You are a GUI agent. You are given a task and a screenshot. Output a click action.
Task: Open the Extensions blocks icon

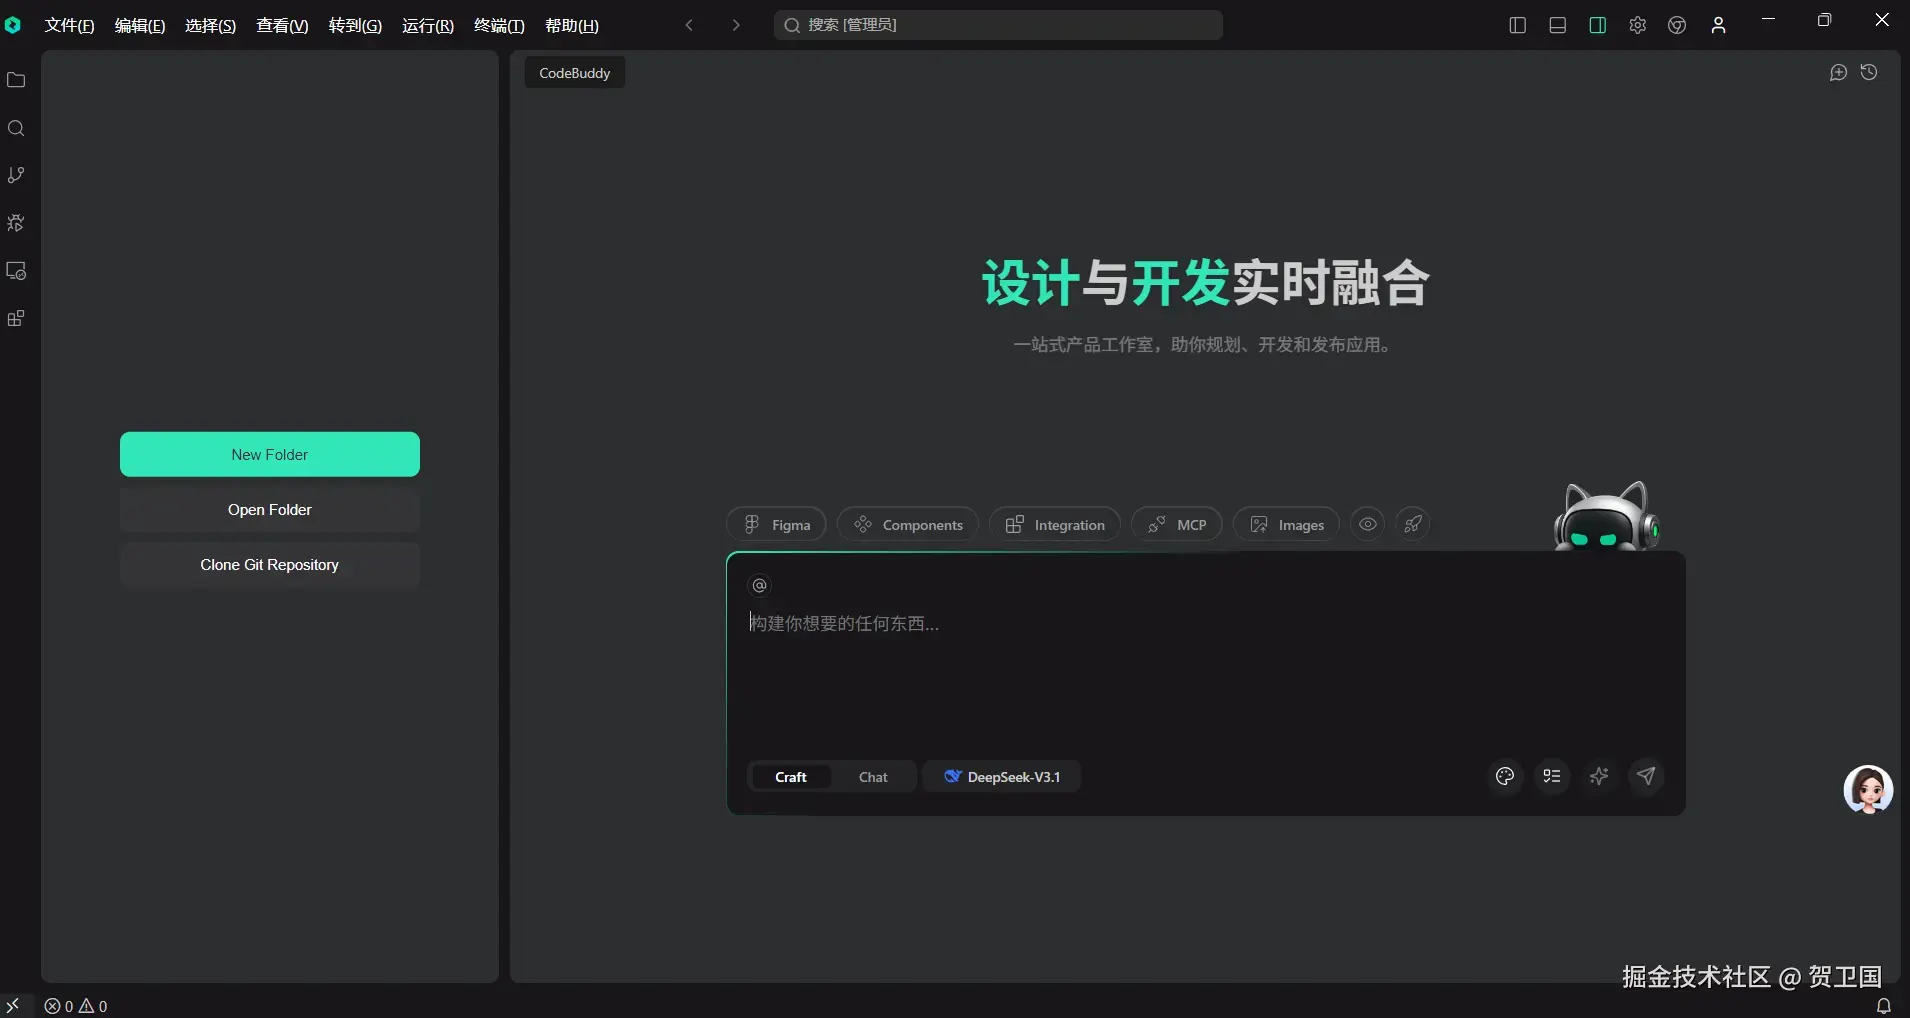(16, 319)
